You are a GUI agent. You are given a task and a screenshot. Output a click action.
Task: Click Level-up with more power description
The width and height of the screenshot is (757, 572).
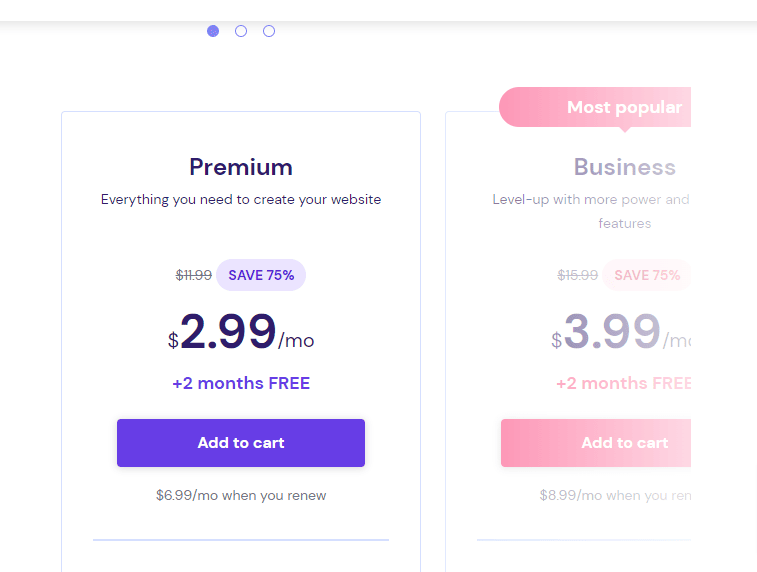(591, 211)
